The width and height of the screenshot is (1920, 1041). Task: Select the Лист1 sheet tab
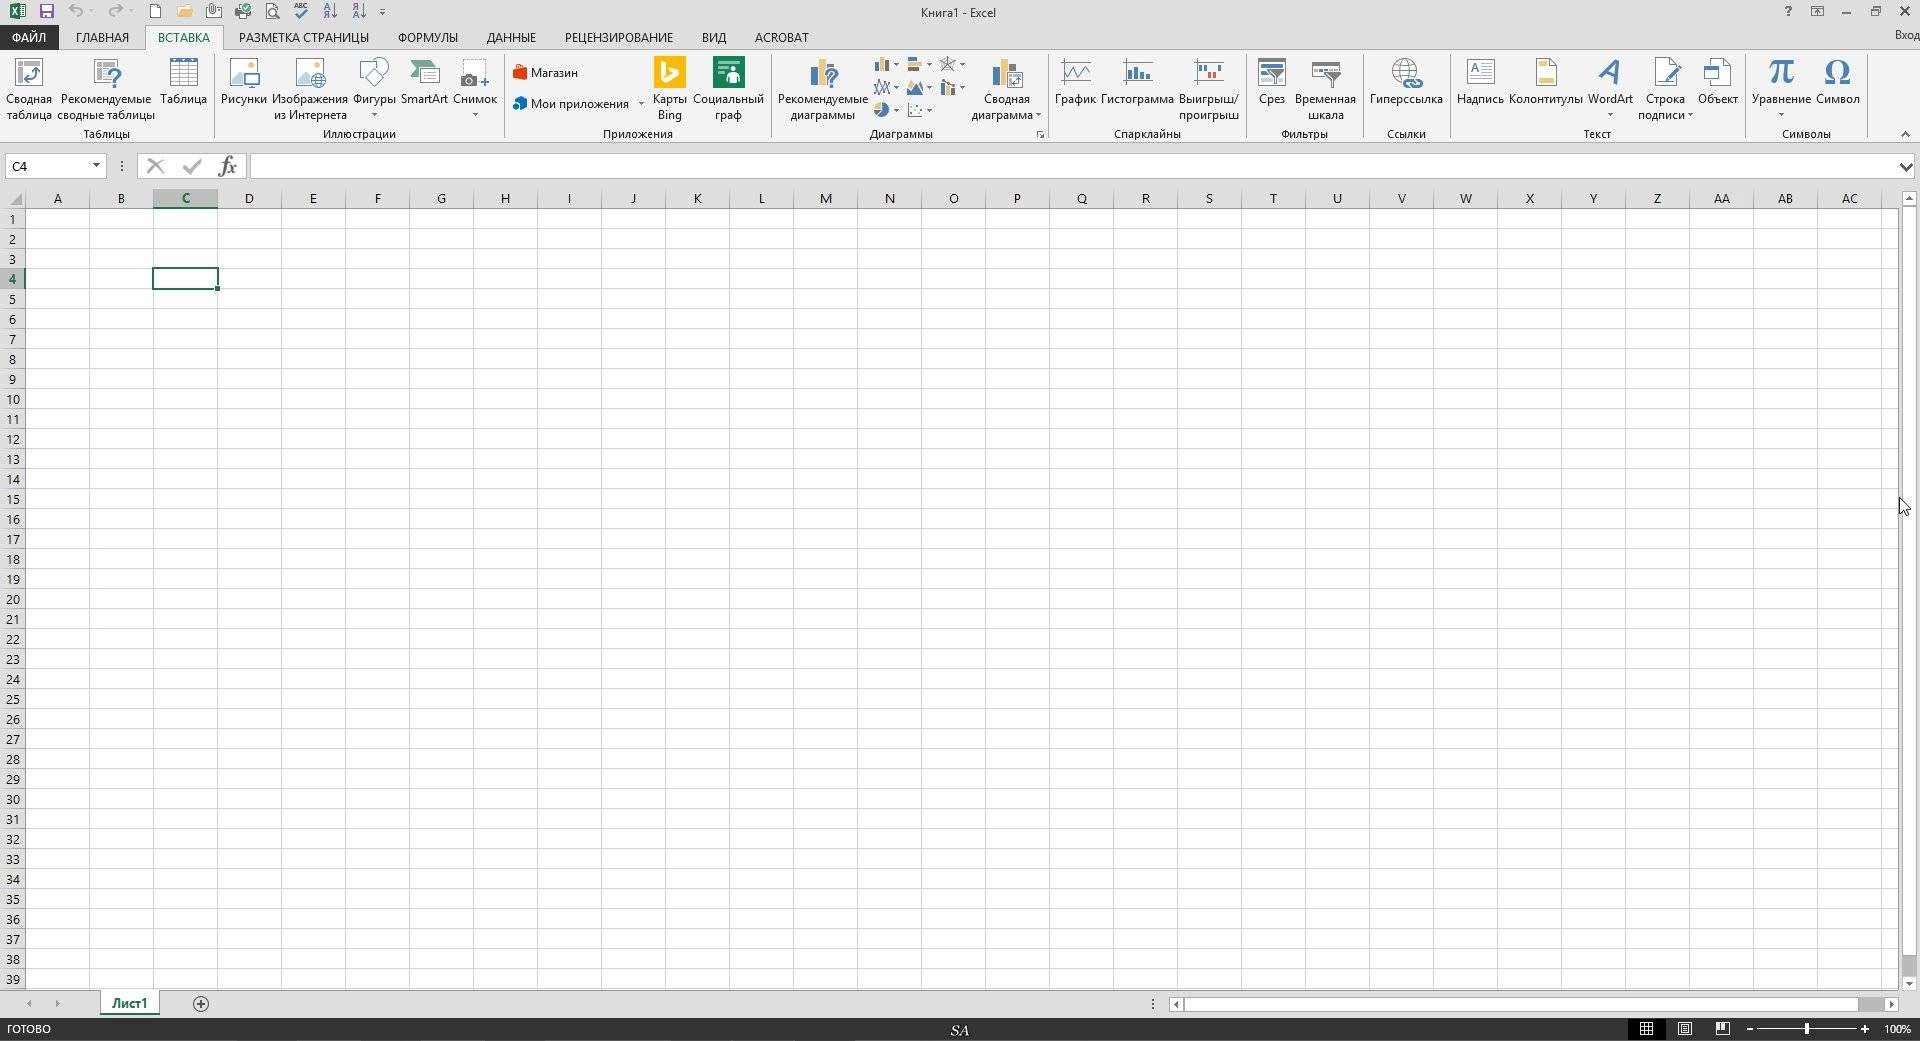coord(129,1003)
